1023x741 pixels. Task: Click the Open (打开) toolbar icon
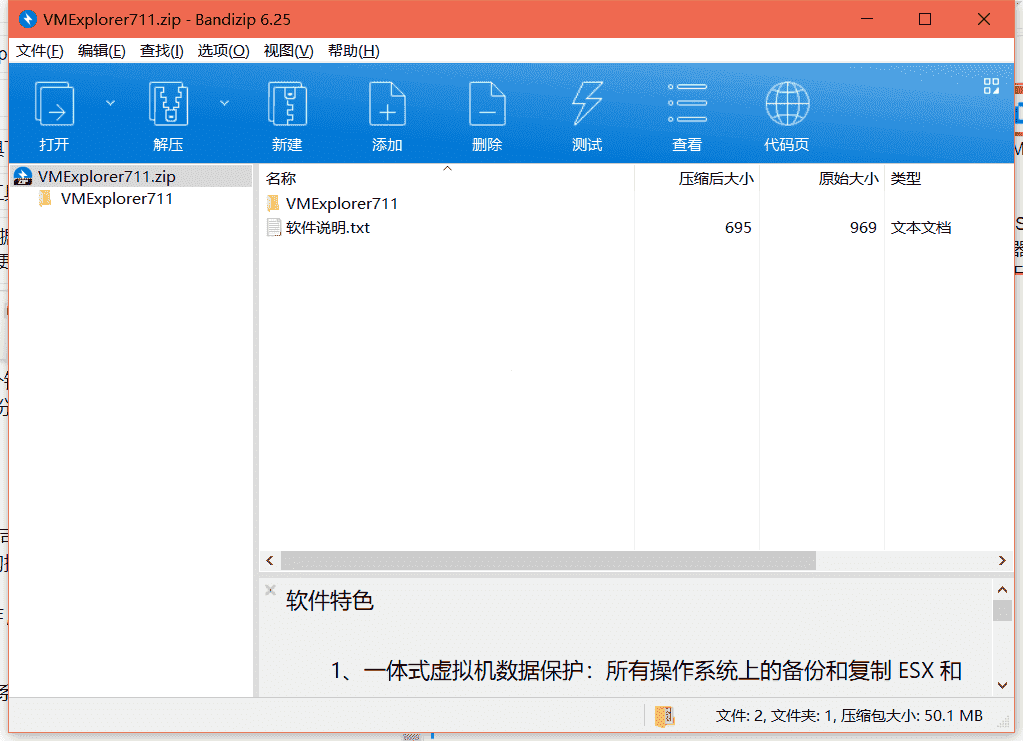click(54, 104)
